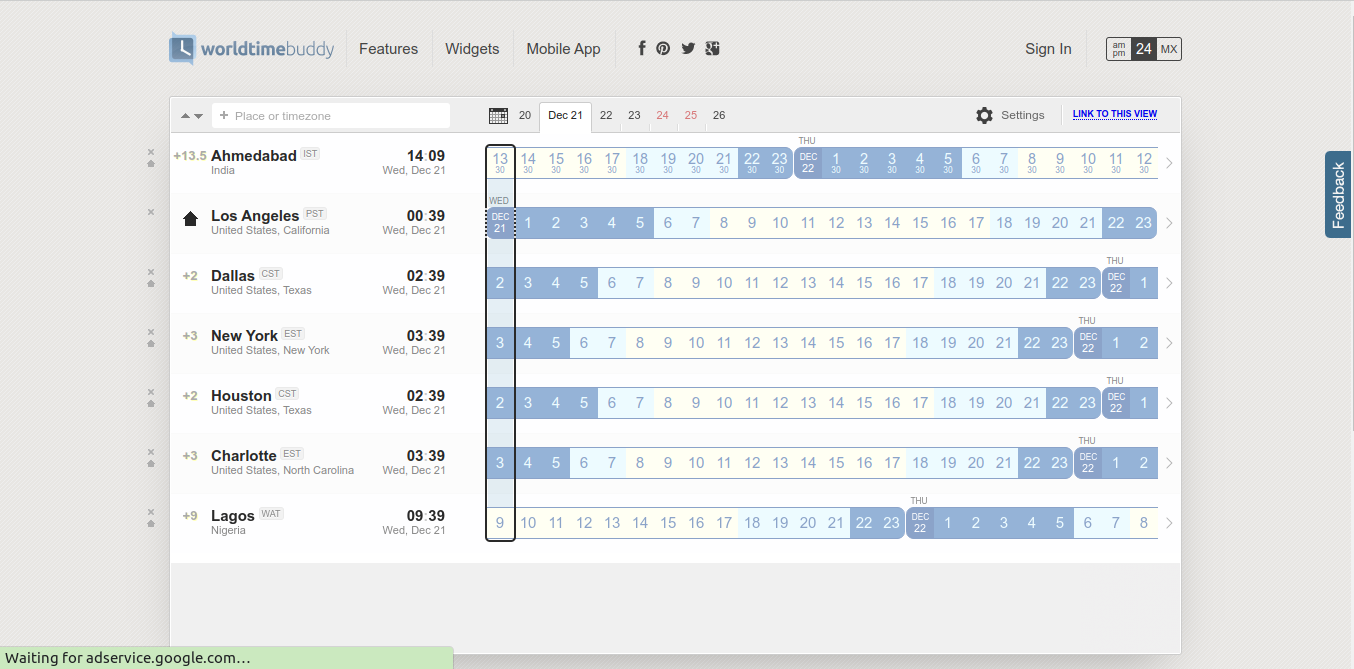1354x669 pixels.
Task: Share via the Twitter bird icon
Action: click(x=688, y=48)
